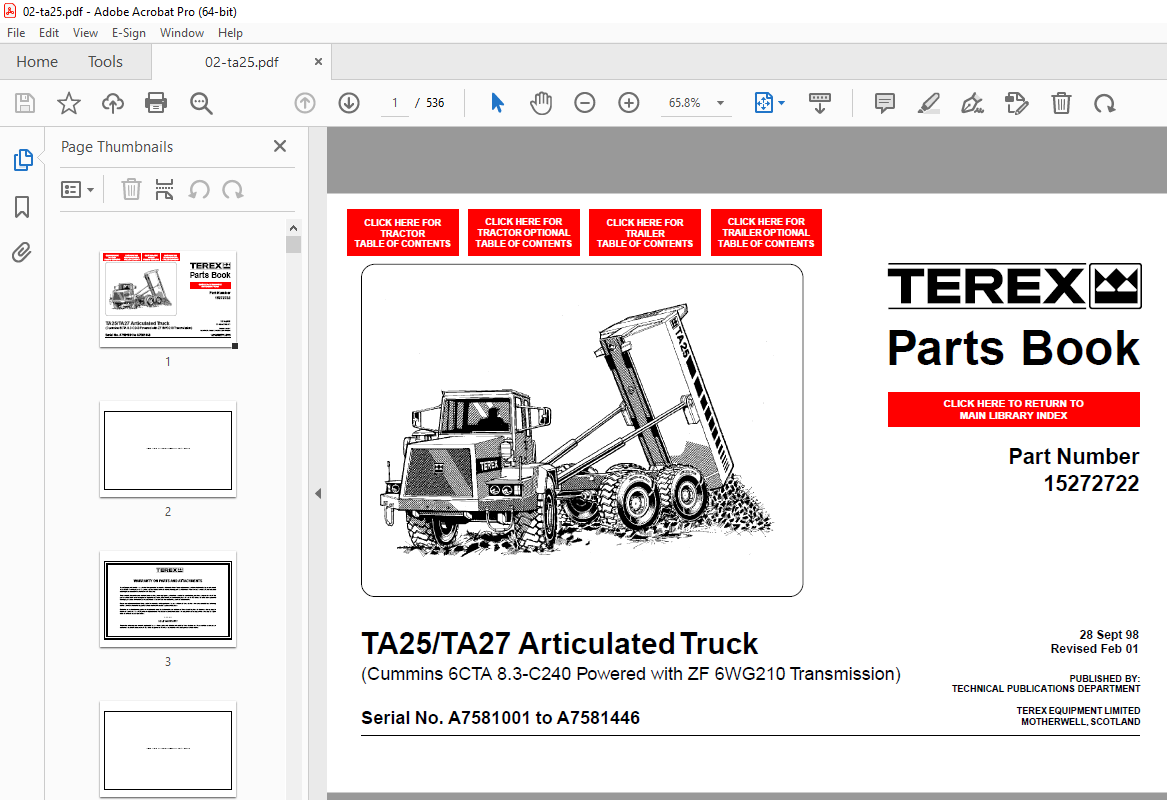Show Page Thumbnails via sidebar icon
The height and width of the screenshot is (800, 1167).
pos(23,159)
